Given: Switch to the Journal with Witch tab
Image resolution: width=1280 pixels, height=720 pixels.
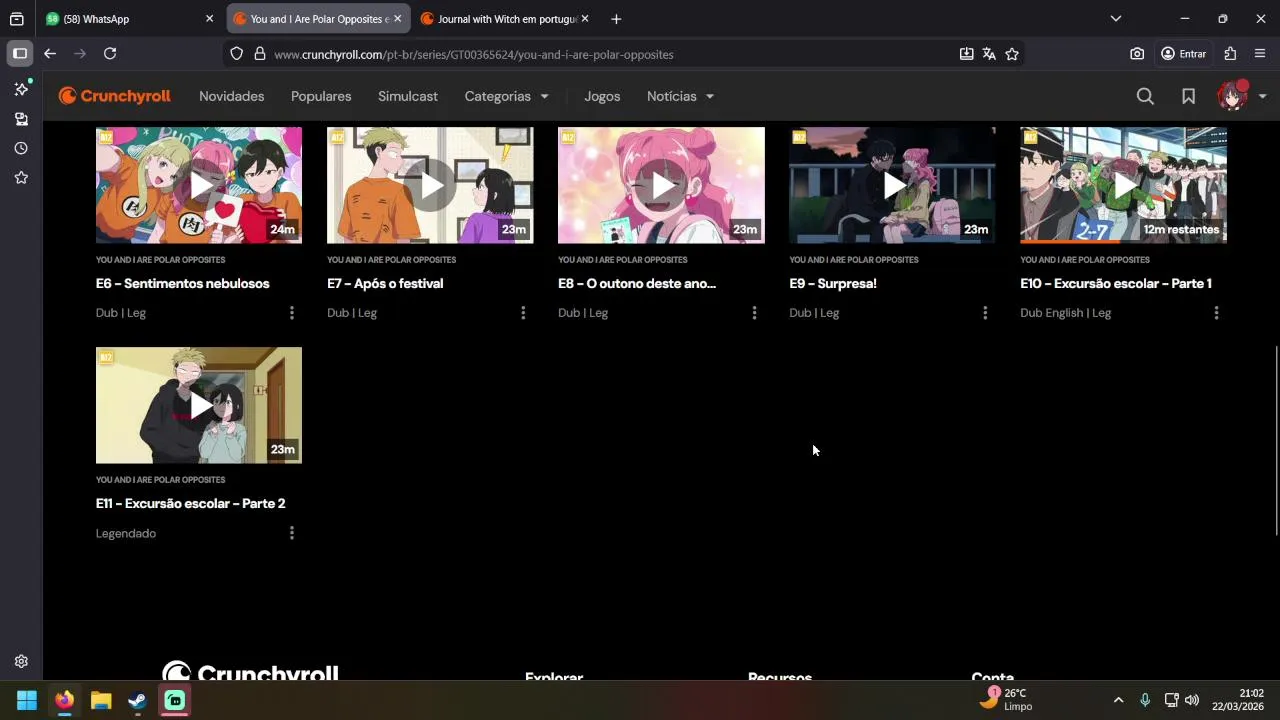Looking at the screenshot, I should pos(505,19).
